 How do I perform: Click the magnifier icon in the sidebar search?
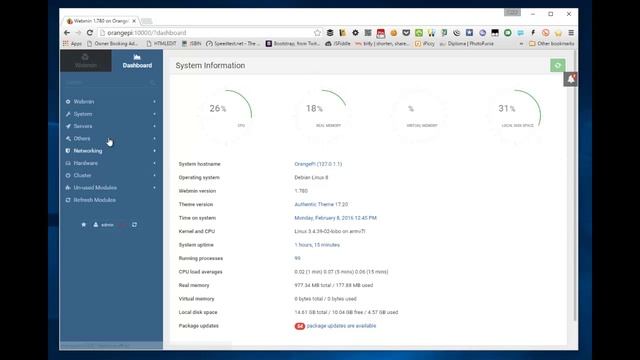pos(153,82)
